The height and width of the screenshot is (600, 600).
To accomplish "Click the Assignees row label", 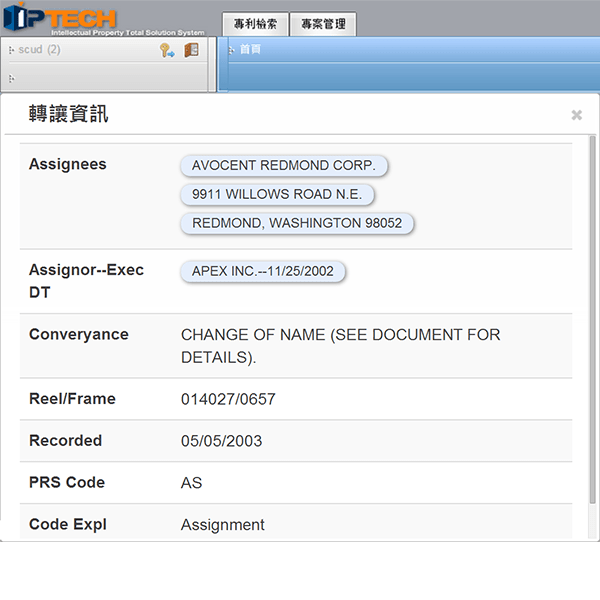I will [68, 164].
